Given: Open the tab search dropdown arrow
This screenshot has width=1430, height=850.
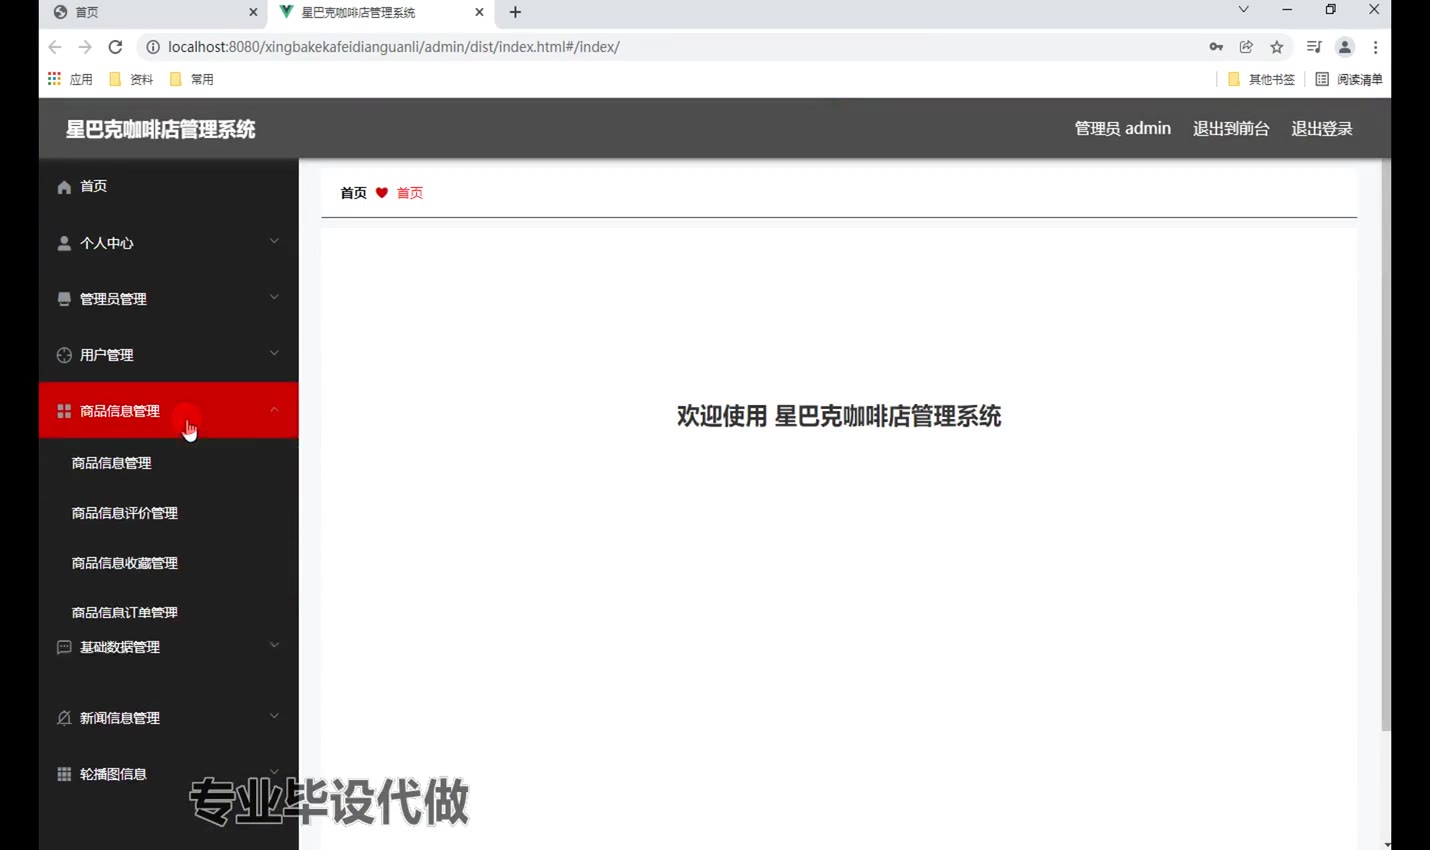Looking at the screenshot, I should pyautogui.click(x=1243, y=10).
